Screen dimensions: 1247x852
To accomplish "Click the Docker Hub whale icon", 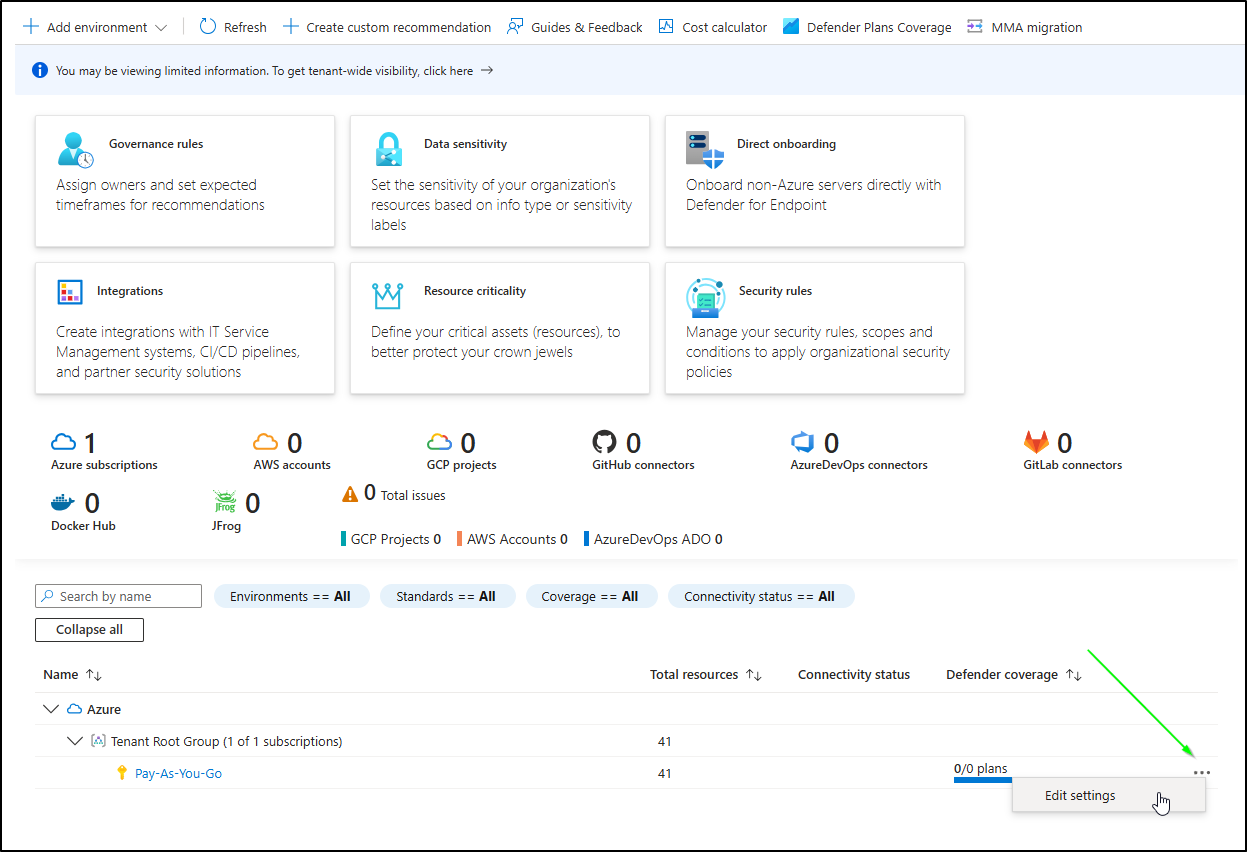I will pos(64,502).
